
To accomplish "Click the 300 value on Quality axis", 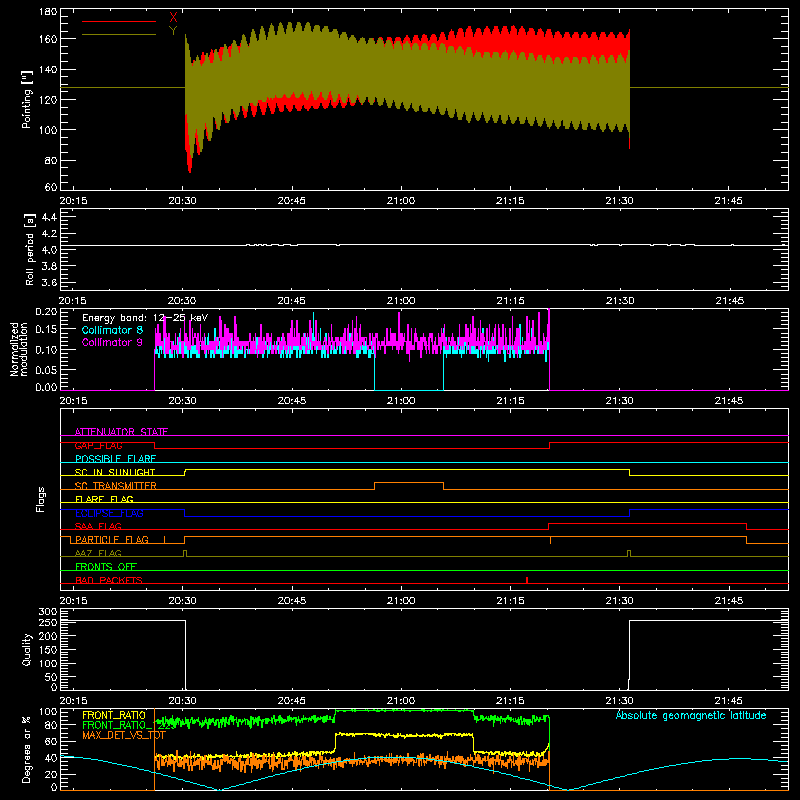I will pos(48,612).
